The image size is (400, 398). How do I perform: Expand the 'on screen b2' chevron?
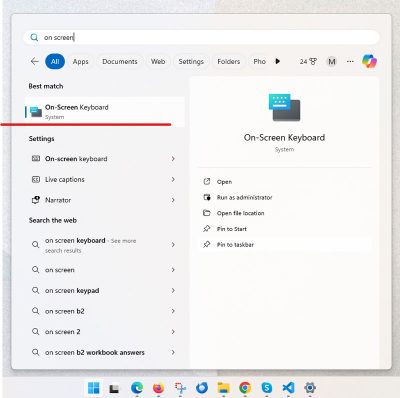tap(173, 311)
